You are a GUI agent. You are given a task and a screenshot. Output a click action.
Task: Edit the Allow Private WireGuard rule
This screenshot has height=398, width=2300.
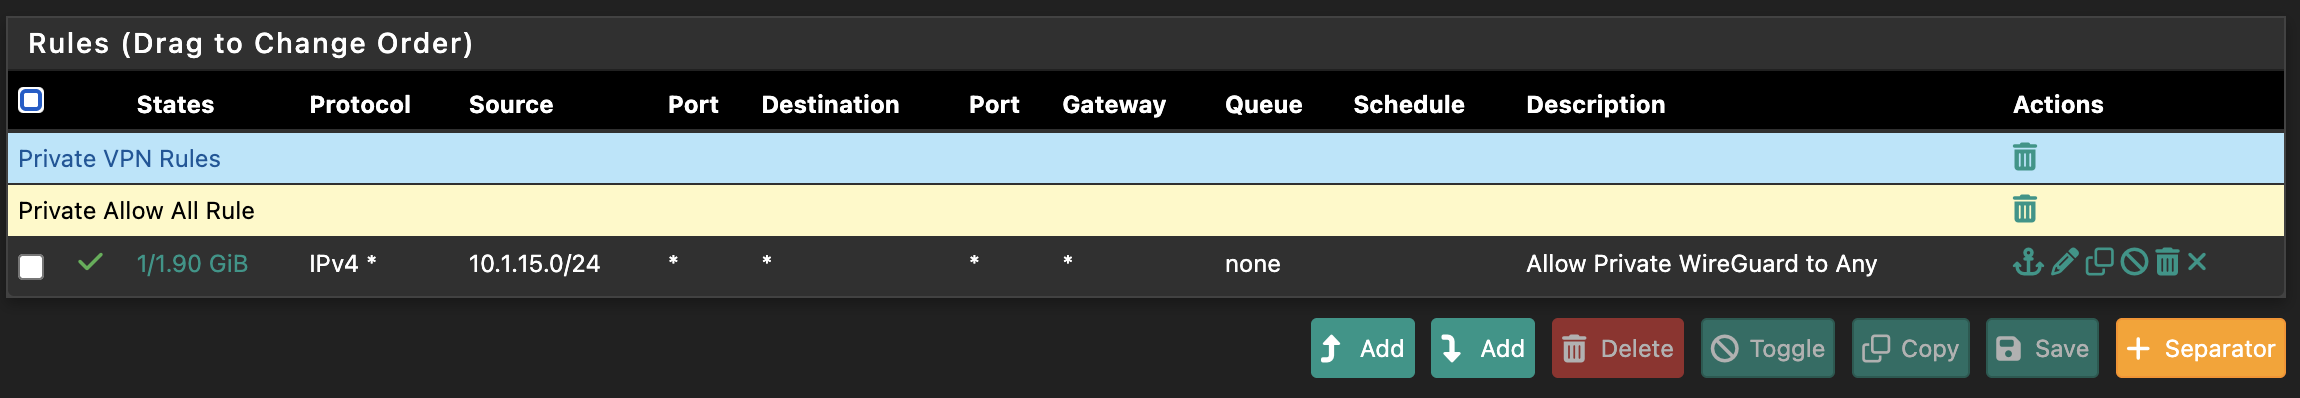coord(2064,262)
